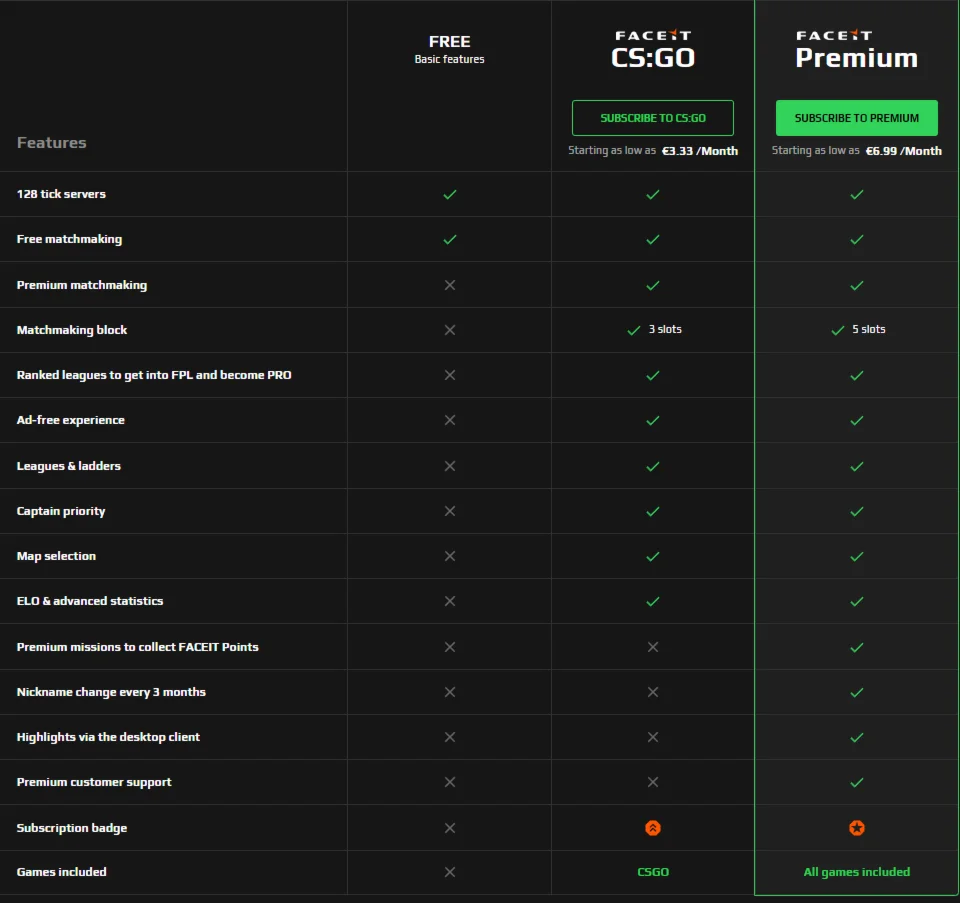Click the Free column X for Map selection
960x903 pixels.
click(x=450, y=556)
